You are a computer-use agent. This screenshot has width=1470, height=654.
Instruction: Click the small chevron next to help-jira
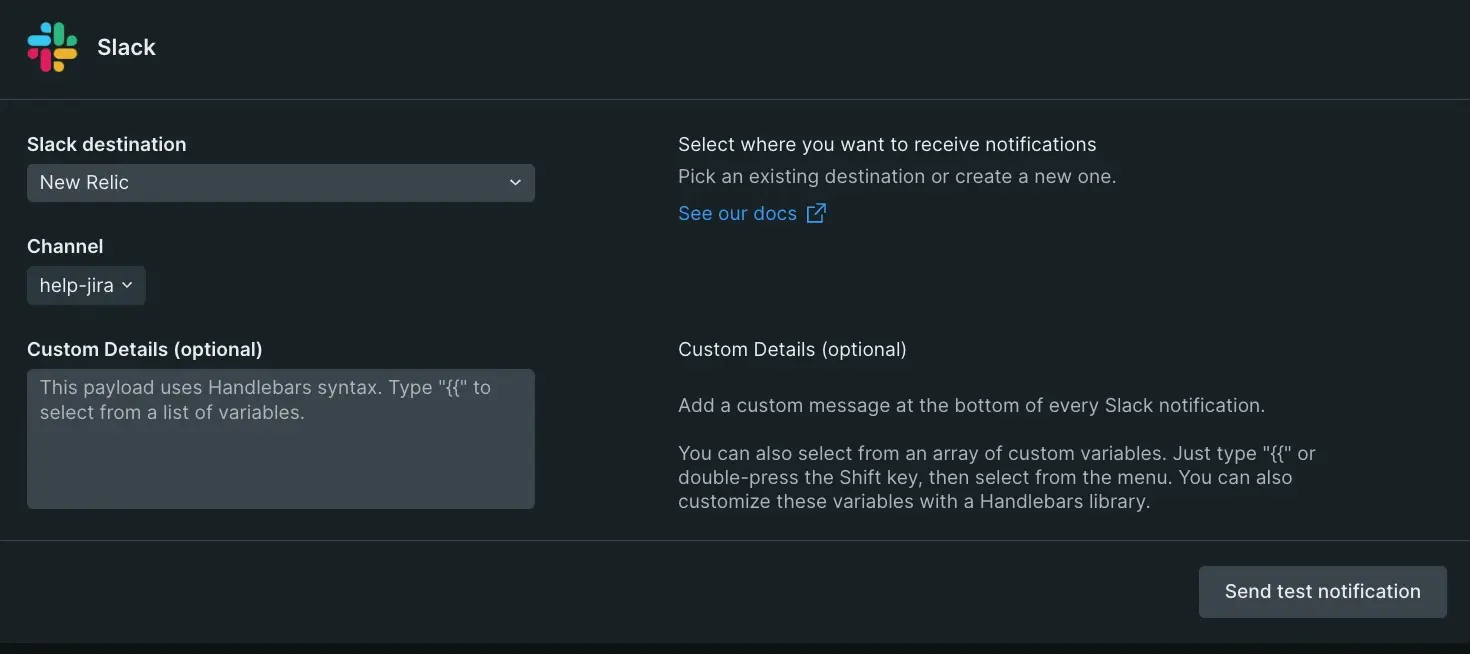click(x=128, y=286)
